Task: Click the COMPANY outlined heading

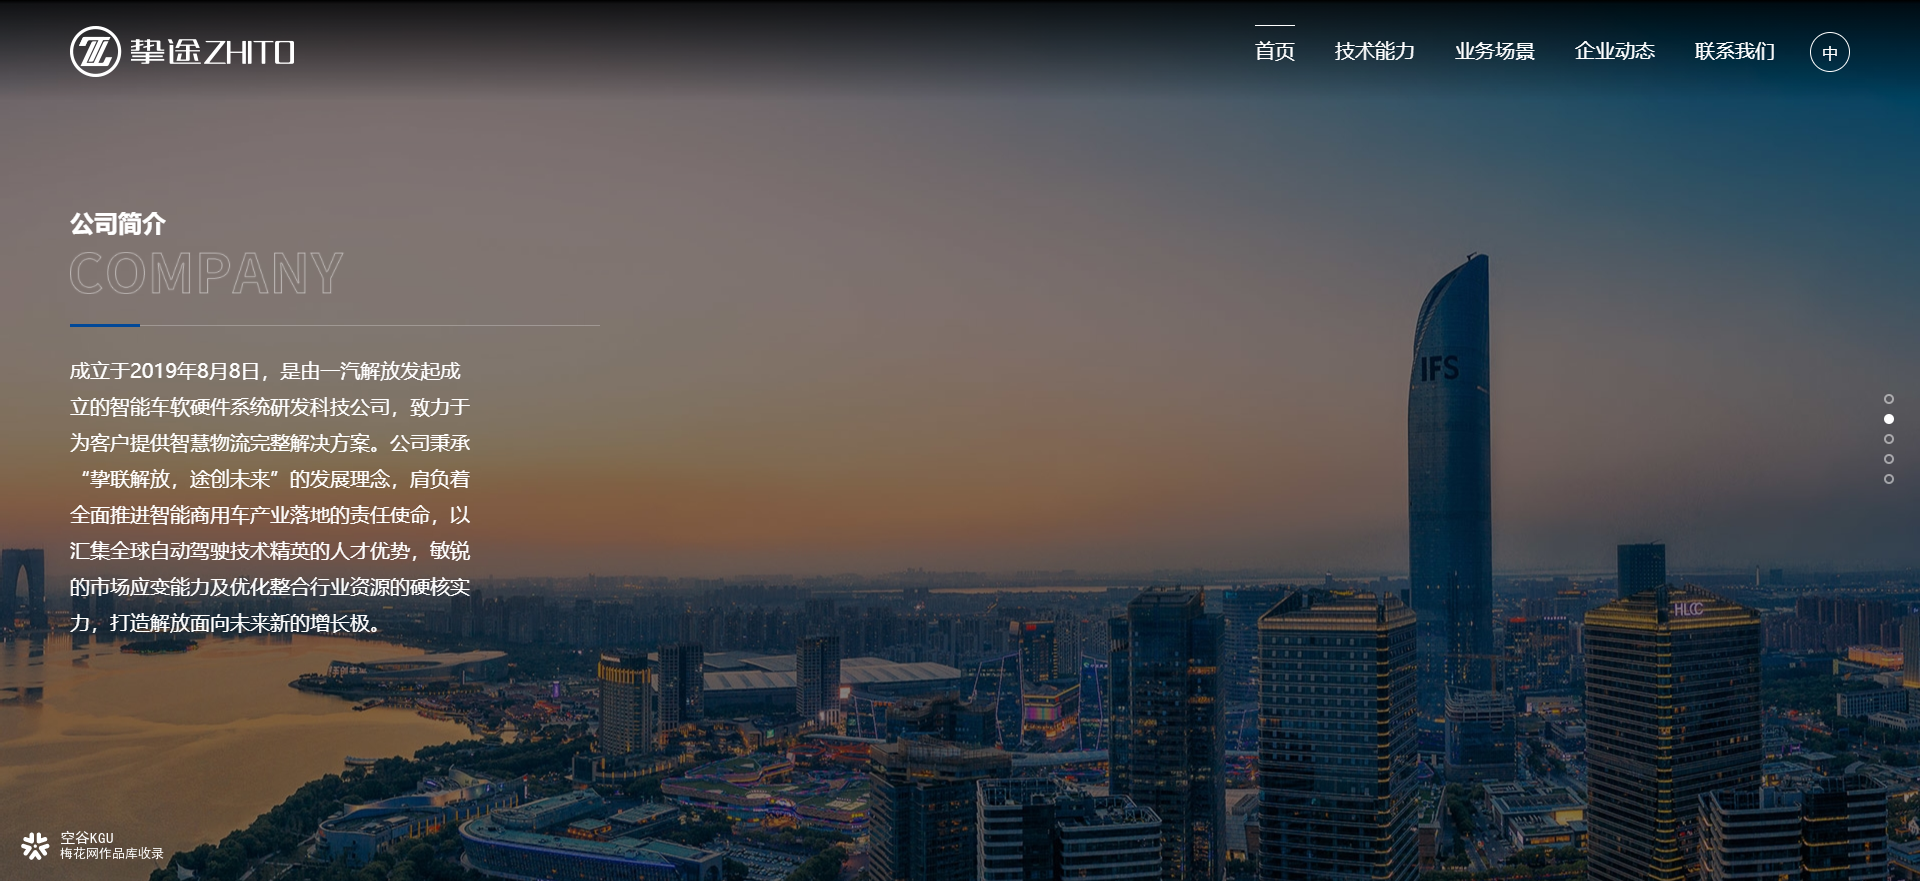Action: point(207,273)
